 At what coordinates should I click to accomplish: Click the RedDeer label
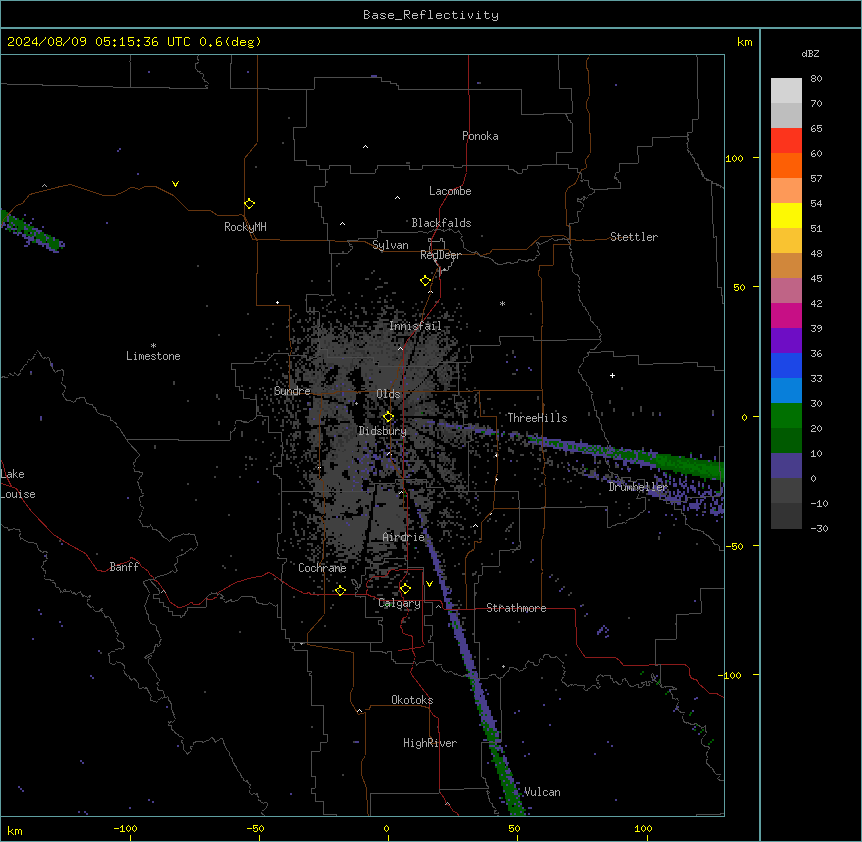(440, 255)
